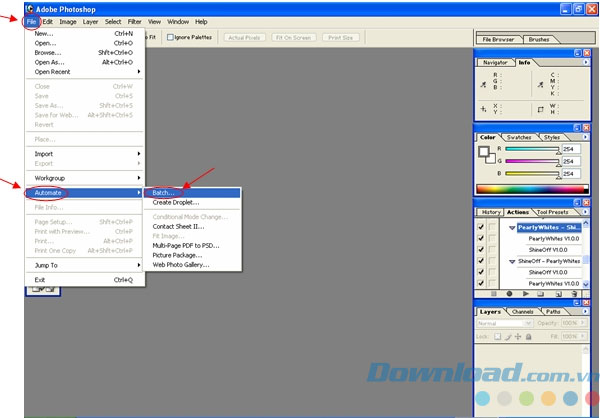Click foreground color swatch in Color panel
This screenshot has width=600, height=418.
pyautogui.click(x=483, y=152)
